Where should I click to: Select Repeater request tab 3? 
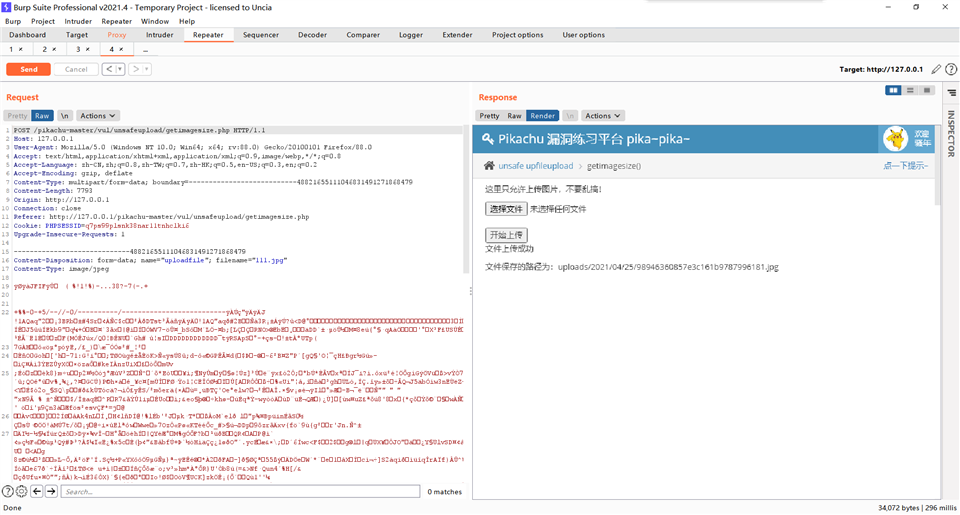click(x=78, y=49)
